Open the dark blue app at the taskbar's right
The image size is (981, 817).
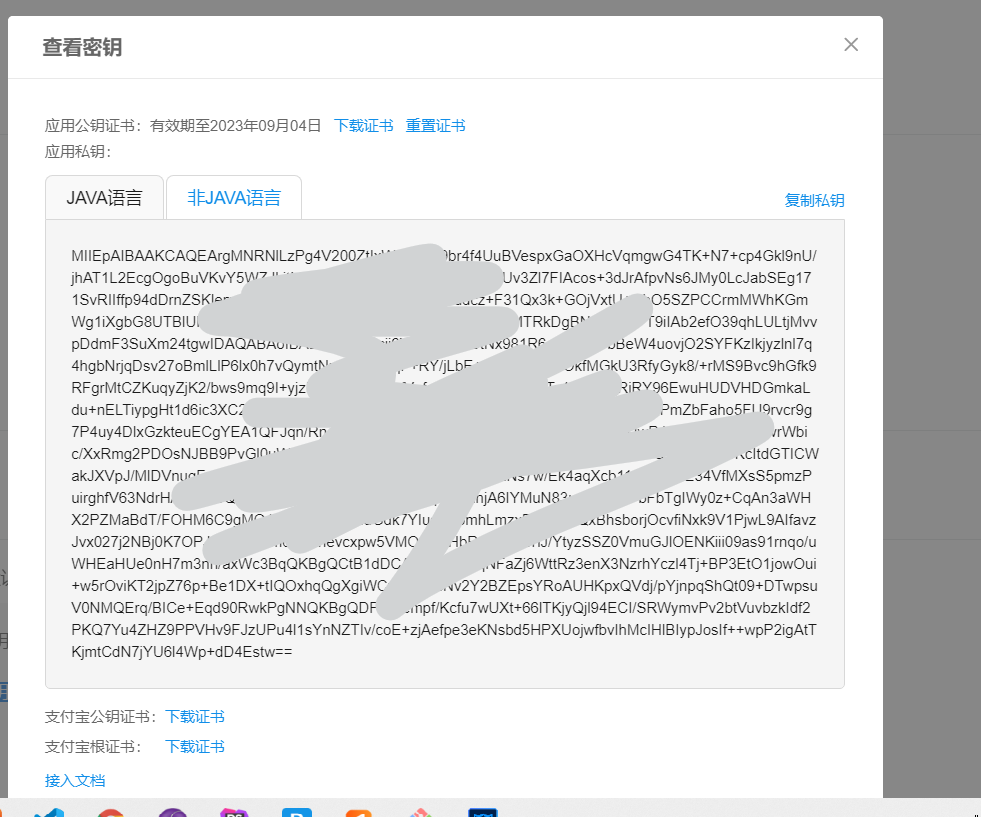(x=483, y=812)
